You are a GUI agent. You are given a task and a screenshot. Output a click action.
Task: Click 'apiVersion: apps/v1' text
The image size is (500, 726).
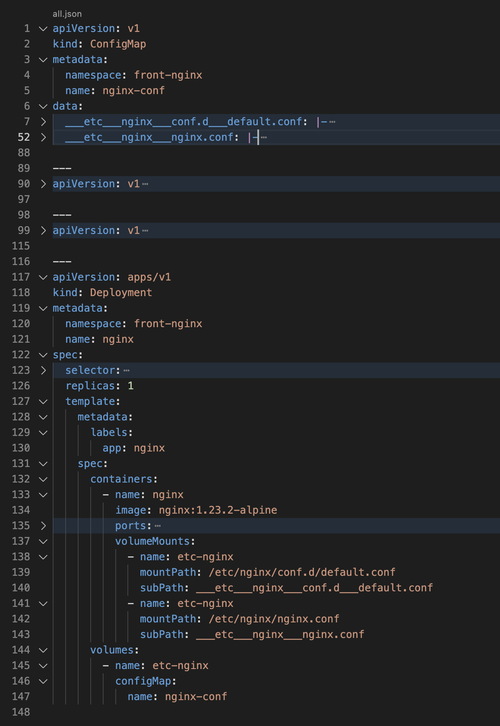[112, 277]
